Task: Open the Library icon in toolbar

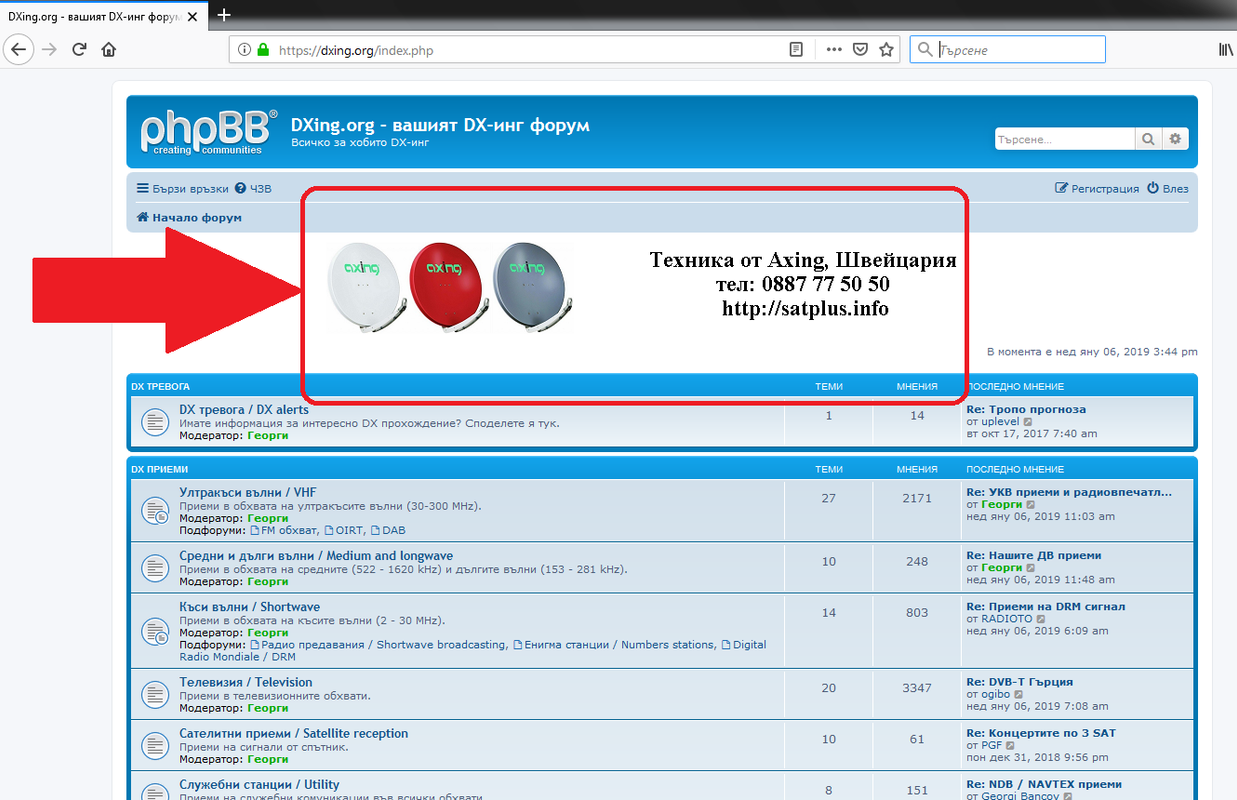Action: click(1225, 49)
